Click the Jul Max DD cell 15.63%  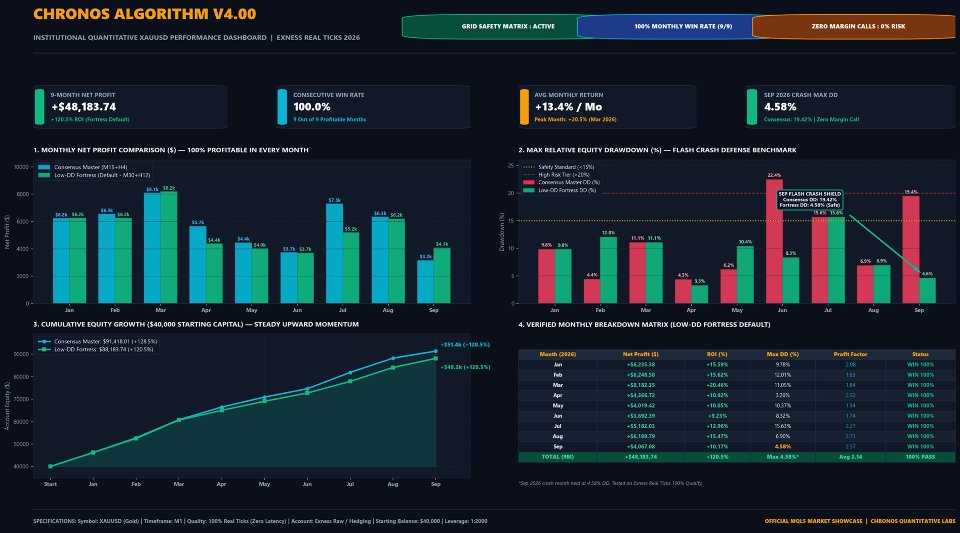[x=782, y=426]
